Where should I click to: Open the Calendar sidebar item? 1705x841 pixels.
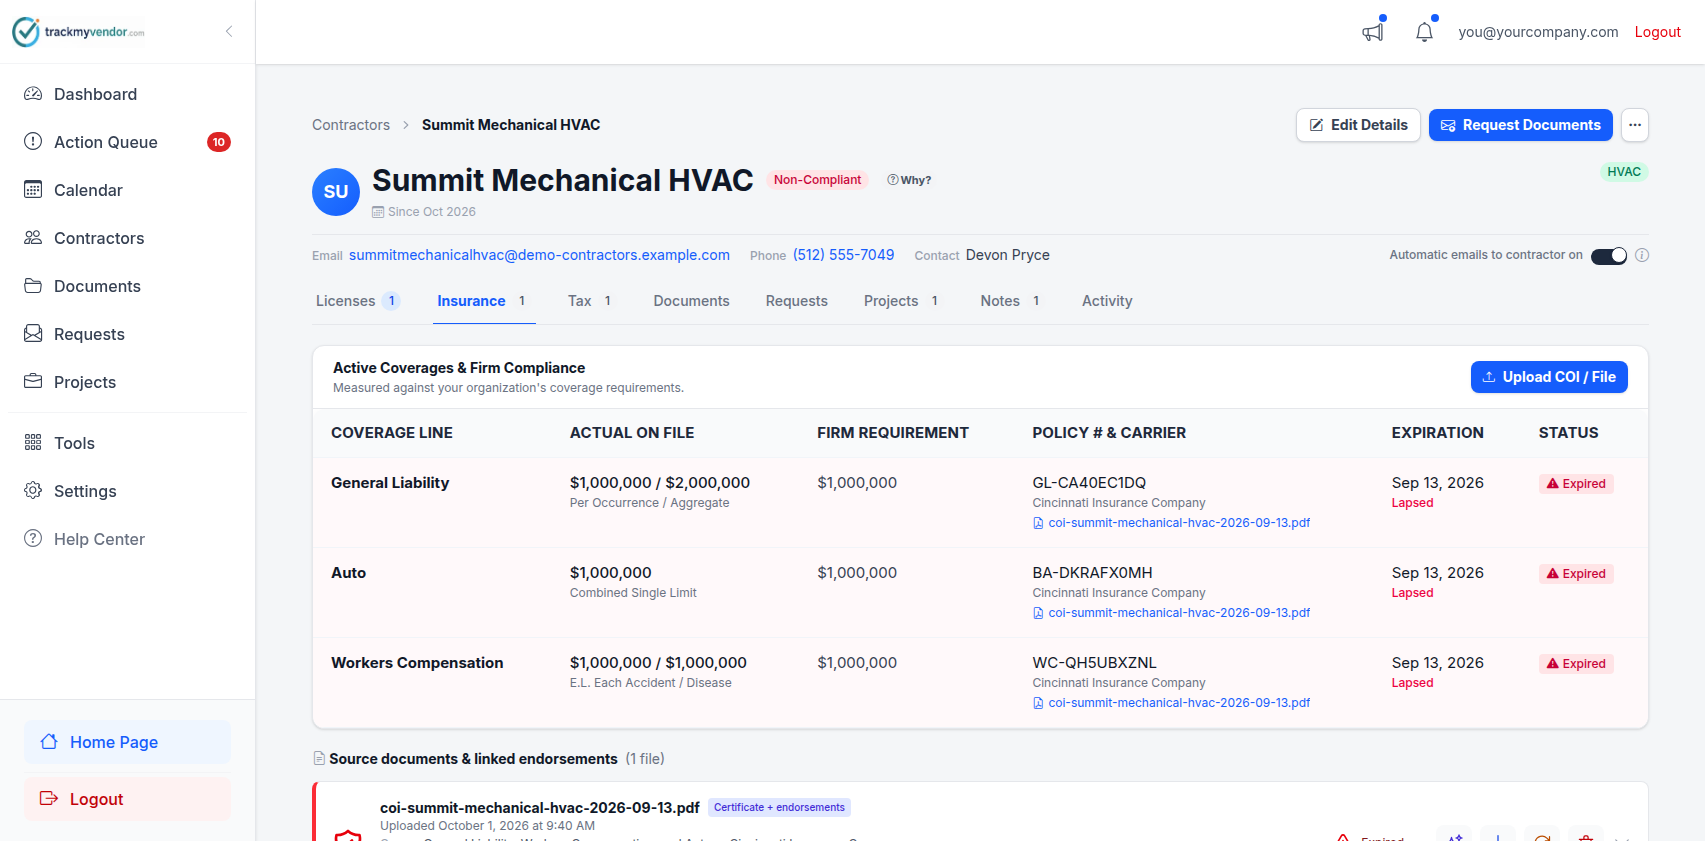tap(127, 190)
